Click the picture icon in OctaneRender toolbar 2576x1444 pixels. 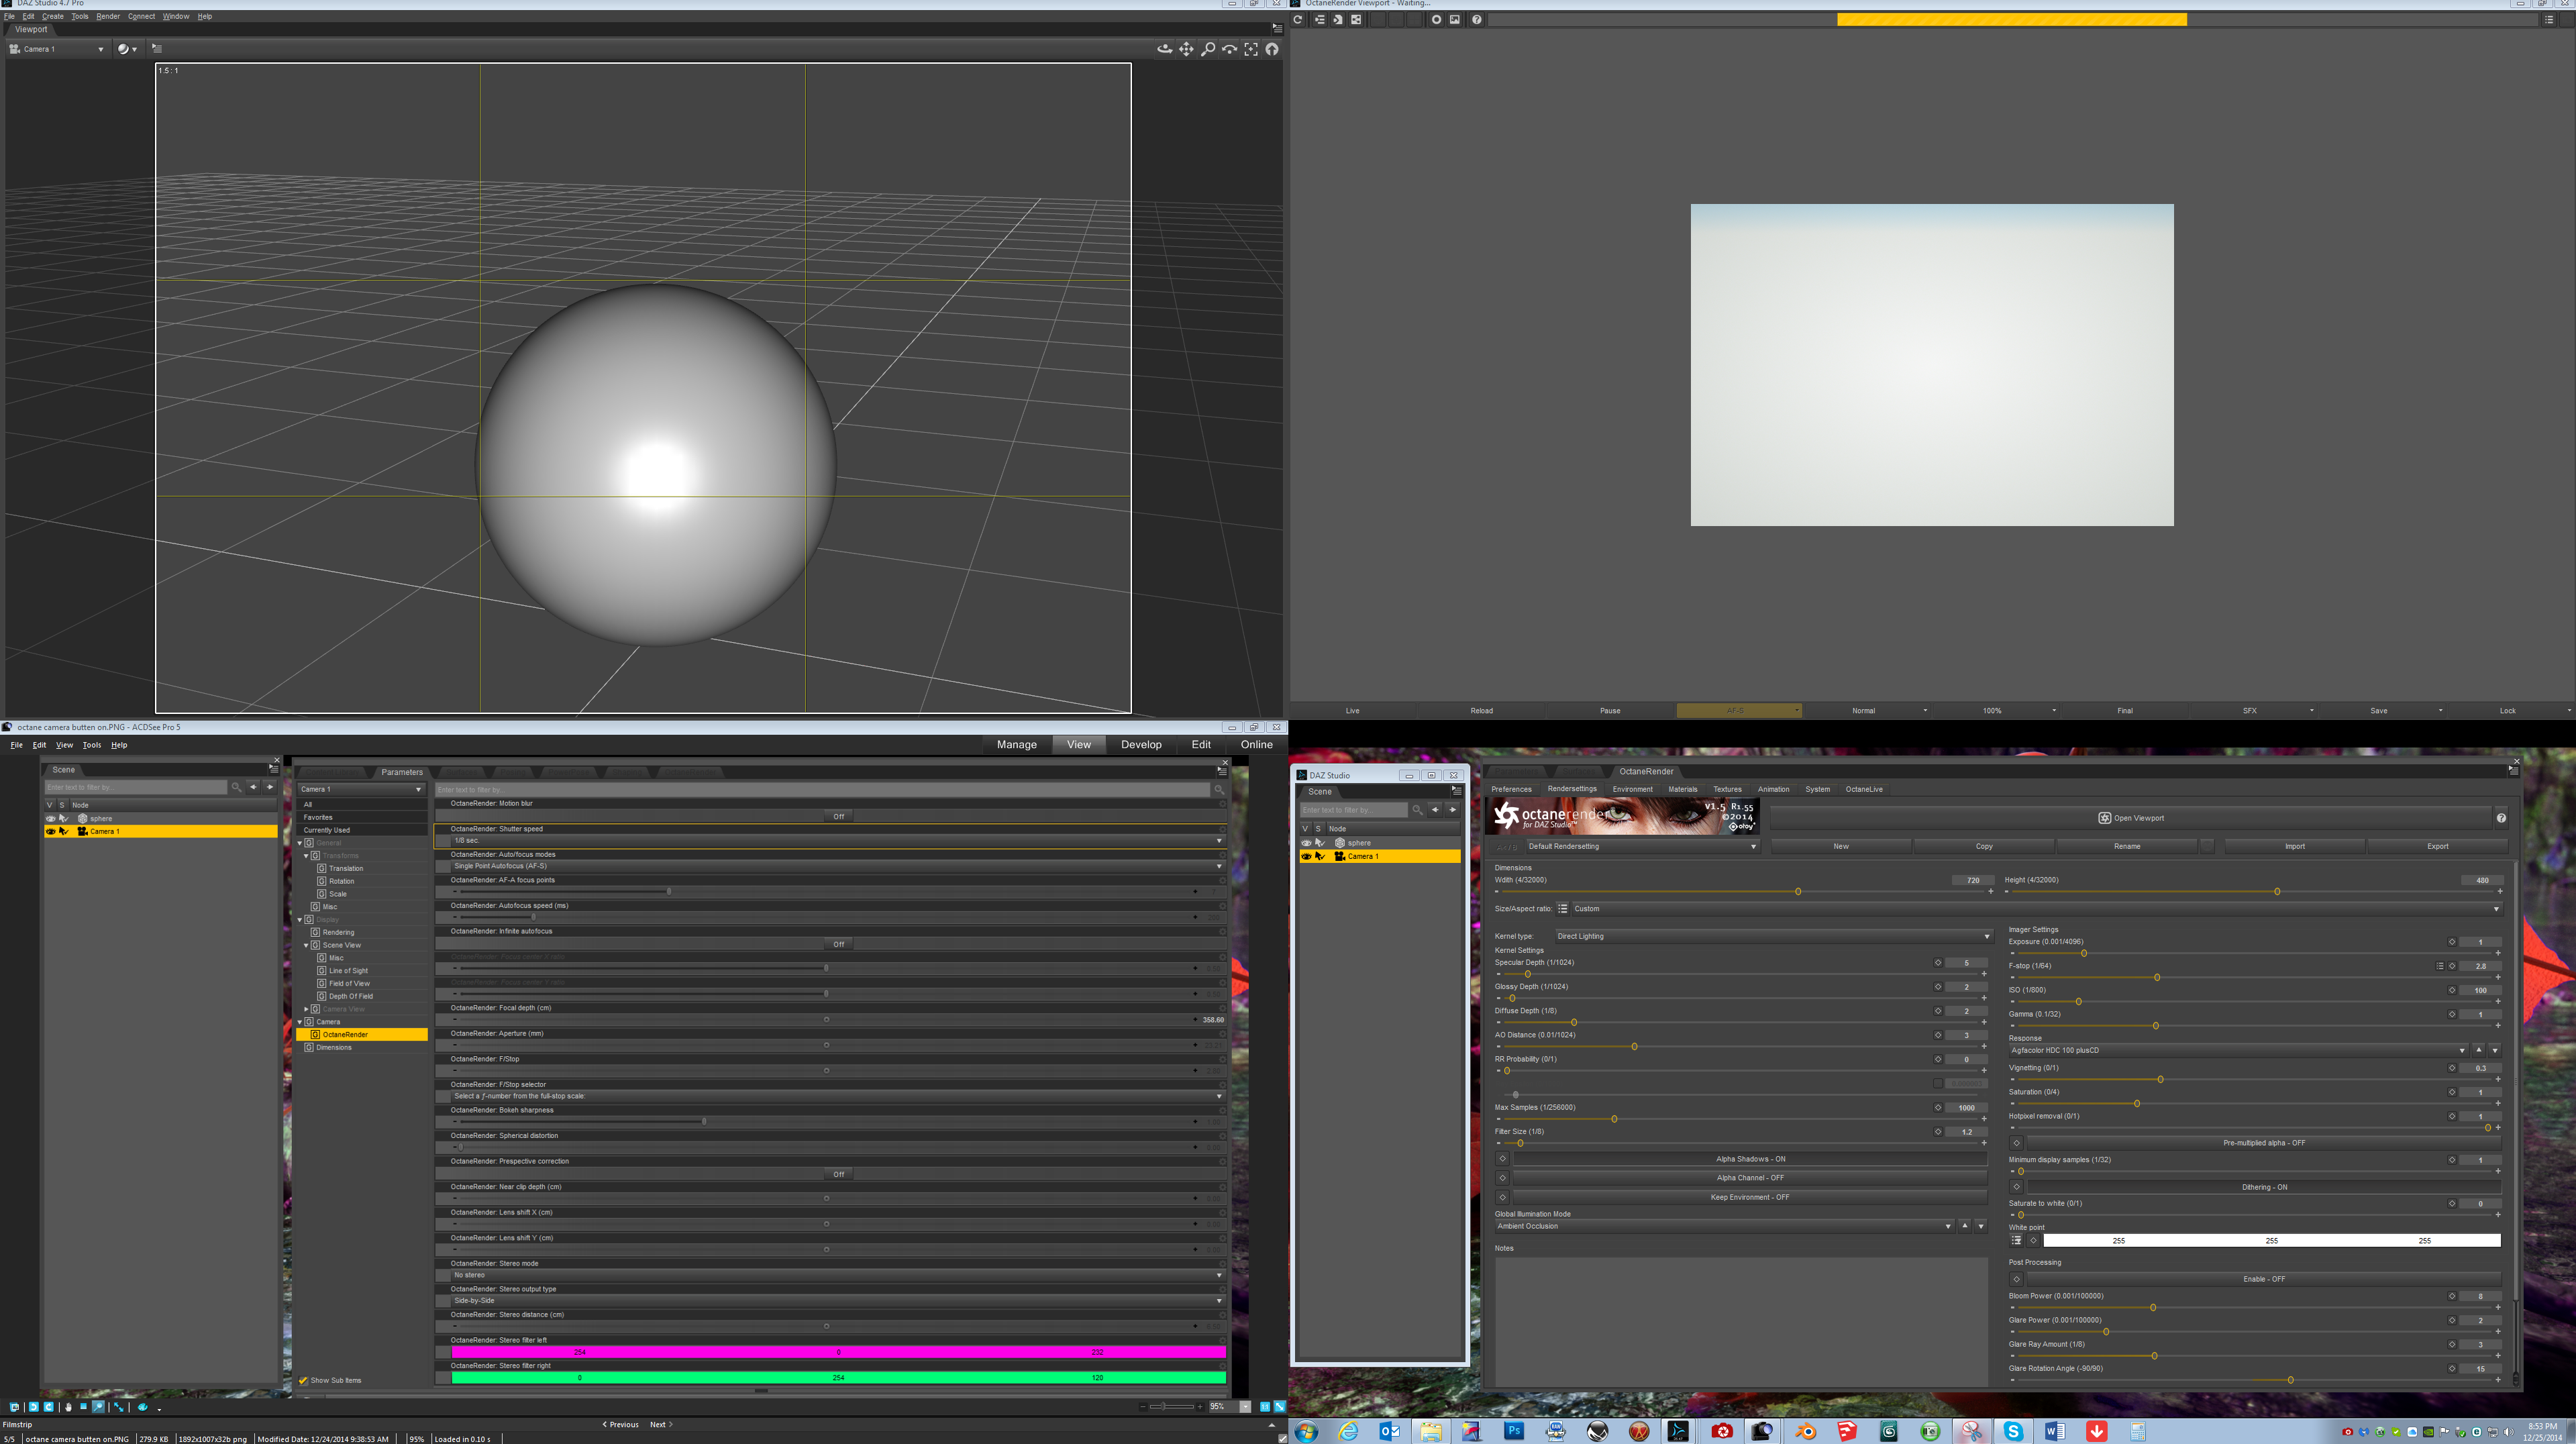pos(1455,19)
